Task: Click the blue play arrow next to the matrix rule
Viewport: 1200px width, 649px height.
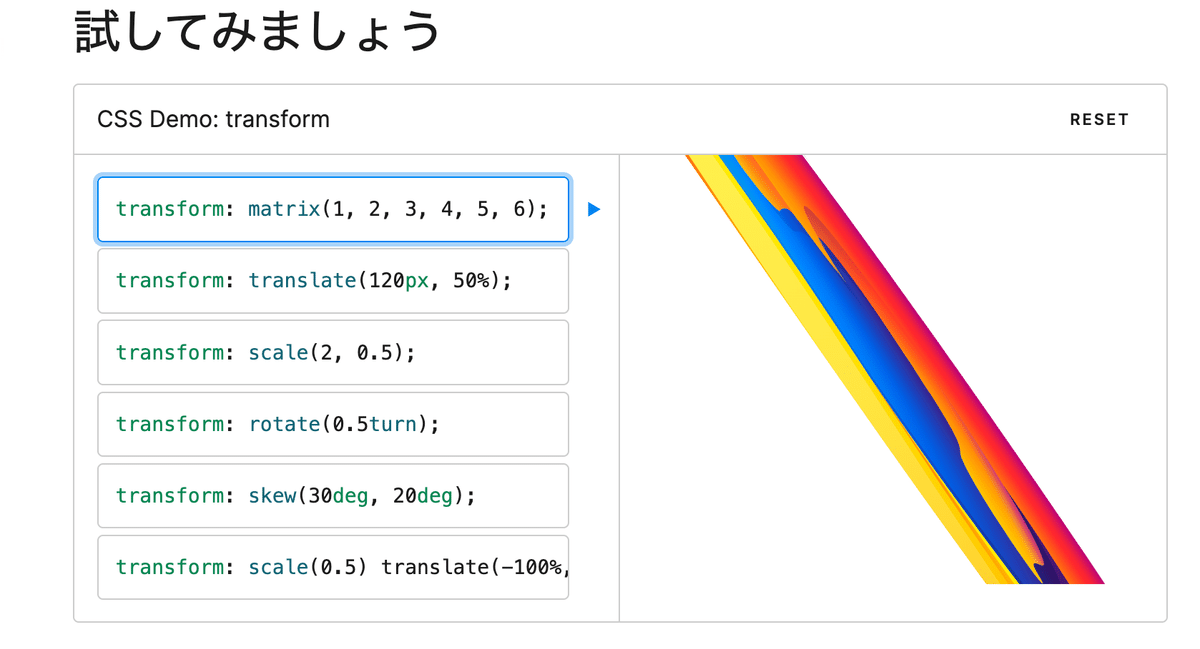Action: click(594, 209)
